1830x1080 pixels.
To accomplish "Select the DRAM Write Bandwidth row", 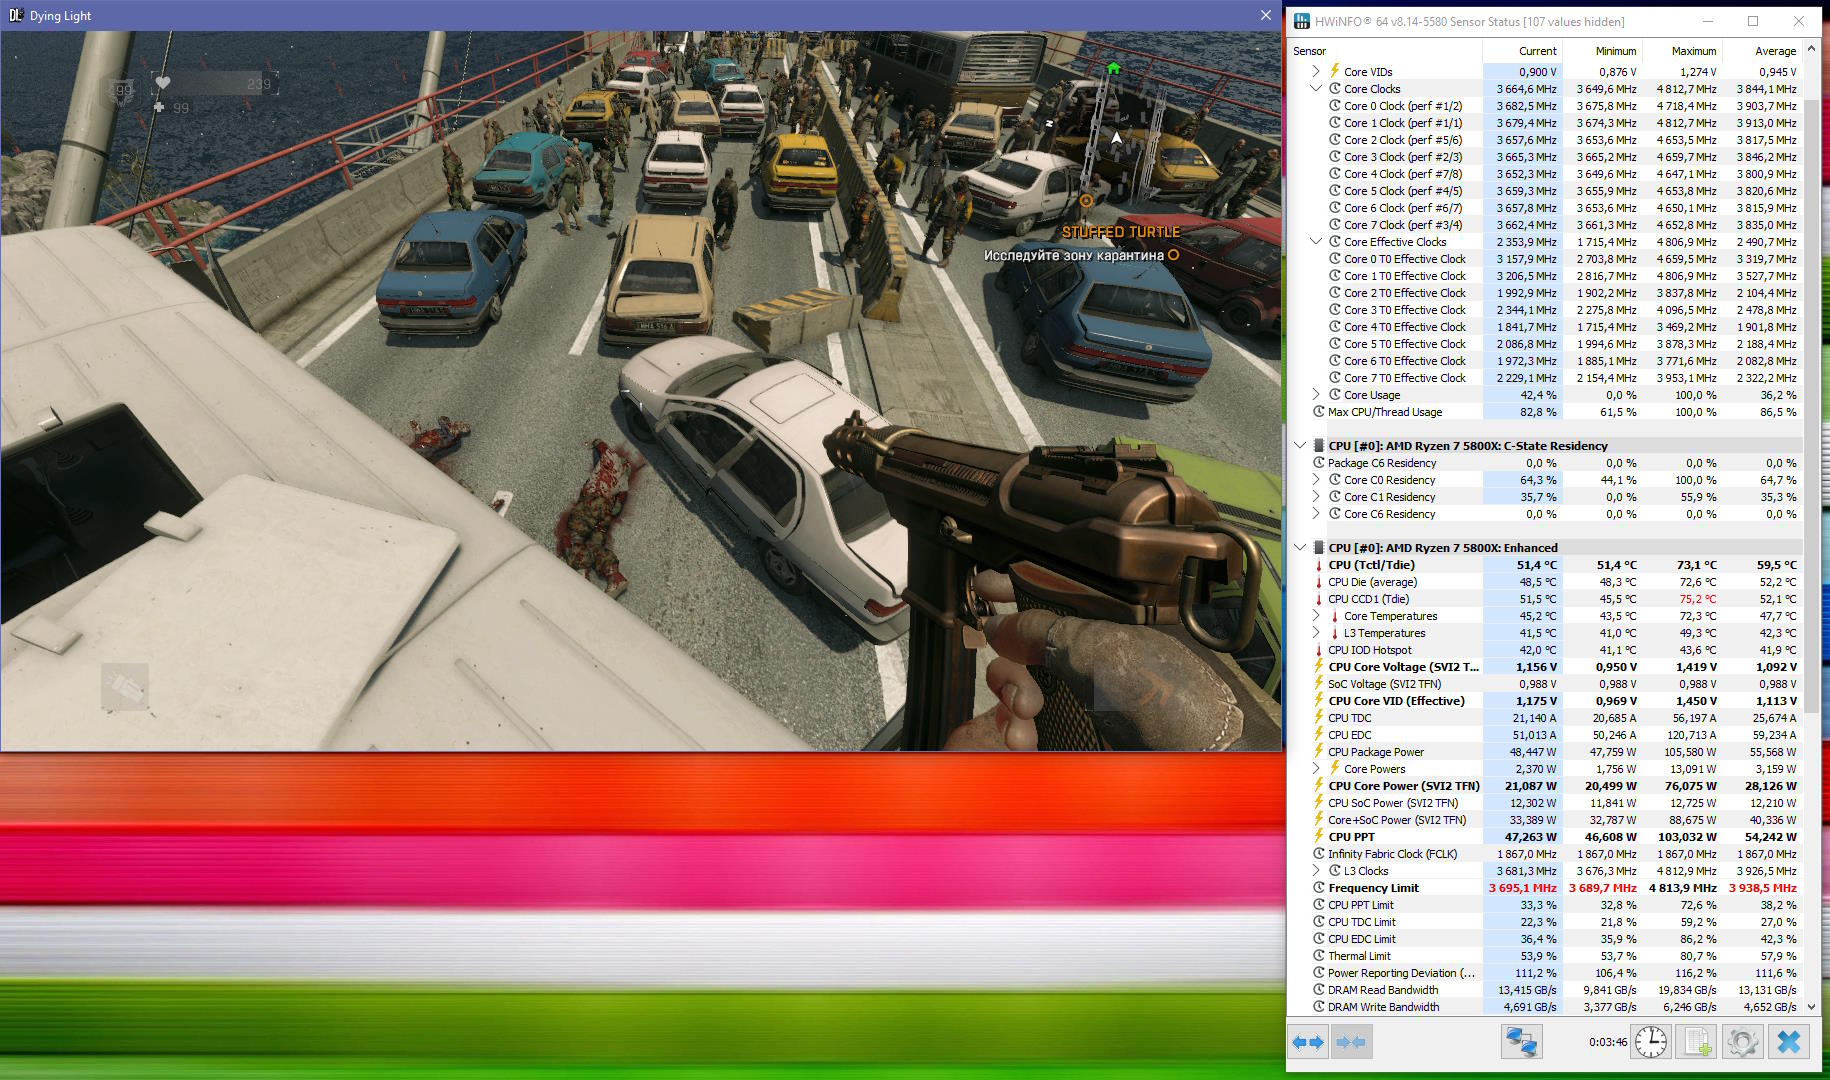I will (1545, 1007).
